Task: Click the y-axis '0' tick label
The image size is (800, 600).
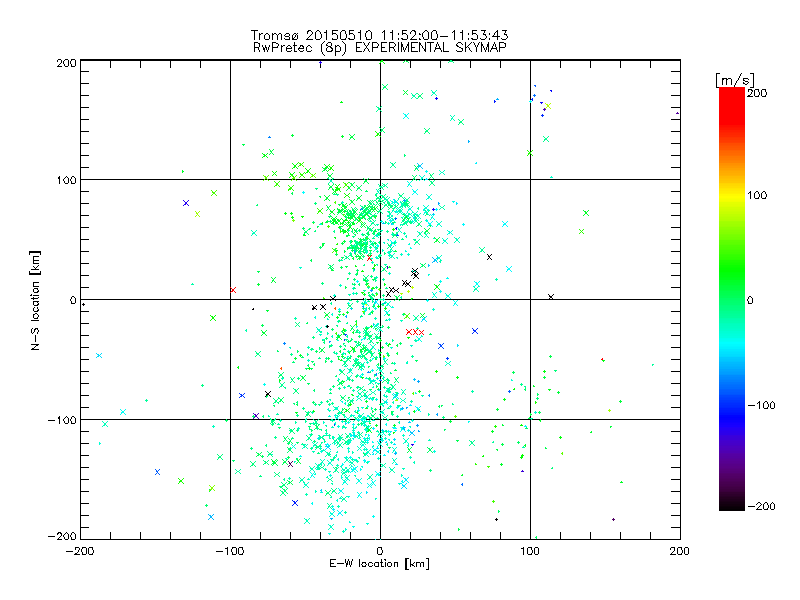Action: 73,300
